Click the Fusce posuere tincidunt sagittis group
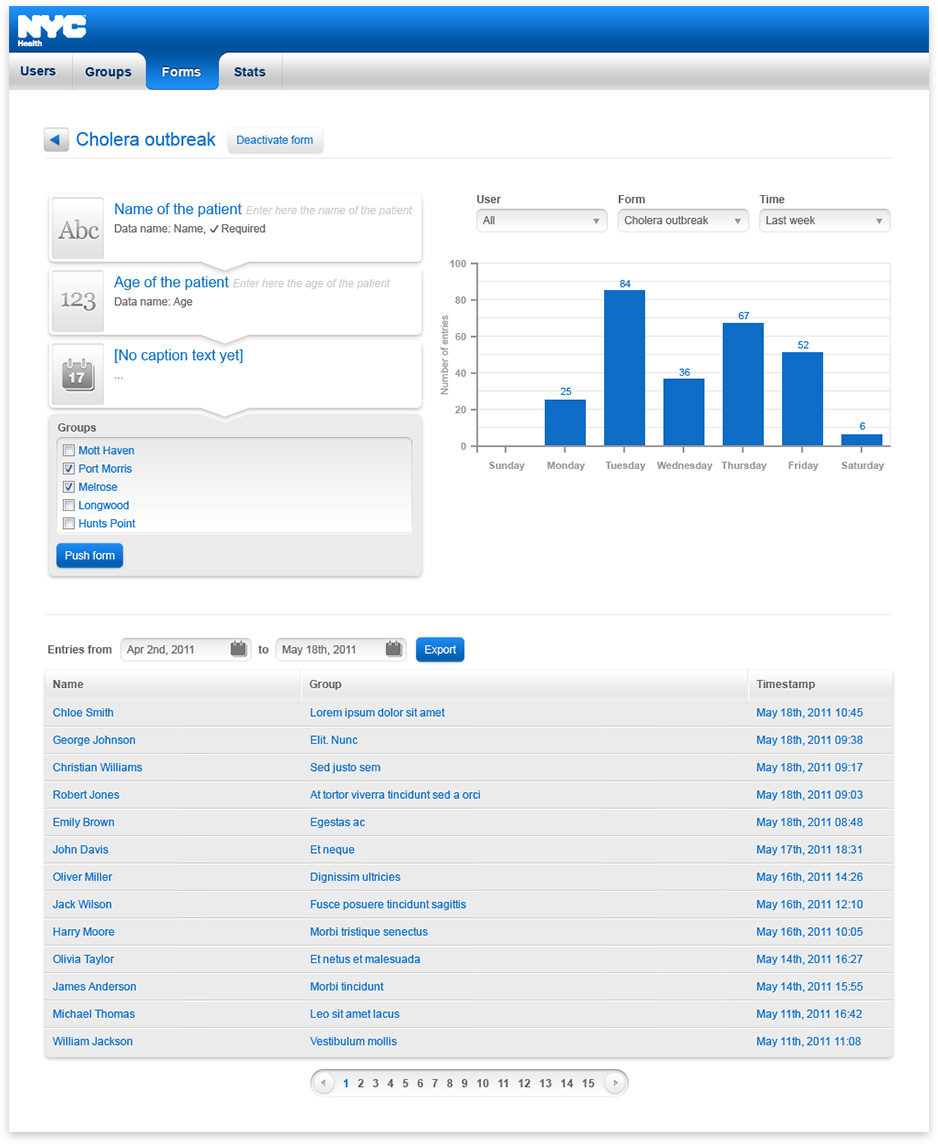Screen dimensions: 938x1144 (388, 905)
